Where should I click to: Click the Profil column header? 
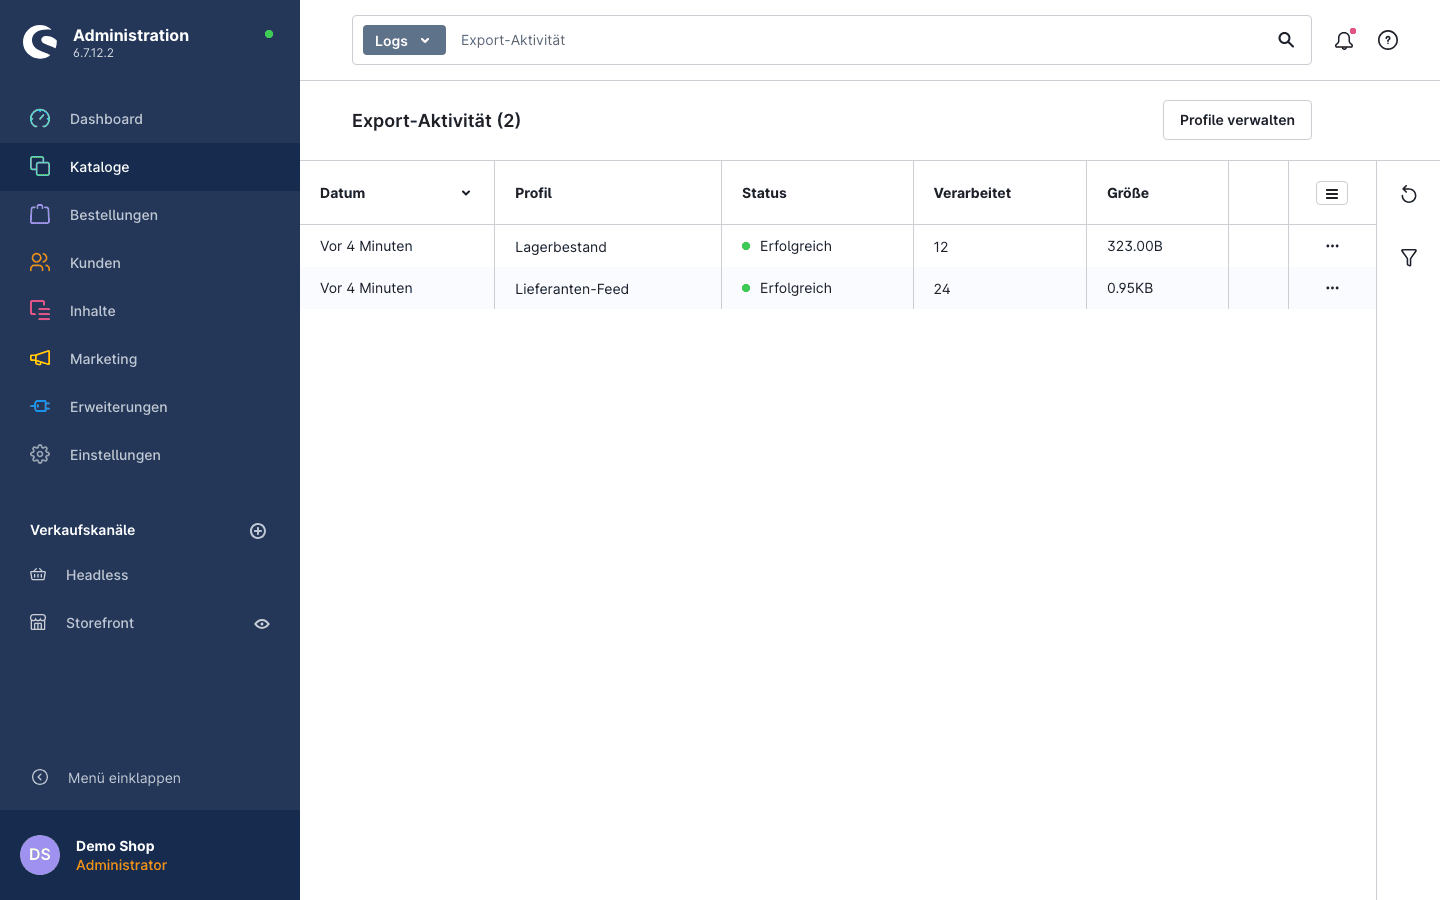coord(608,193)
